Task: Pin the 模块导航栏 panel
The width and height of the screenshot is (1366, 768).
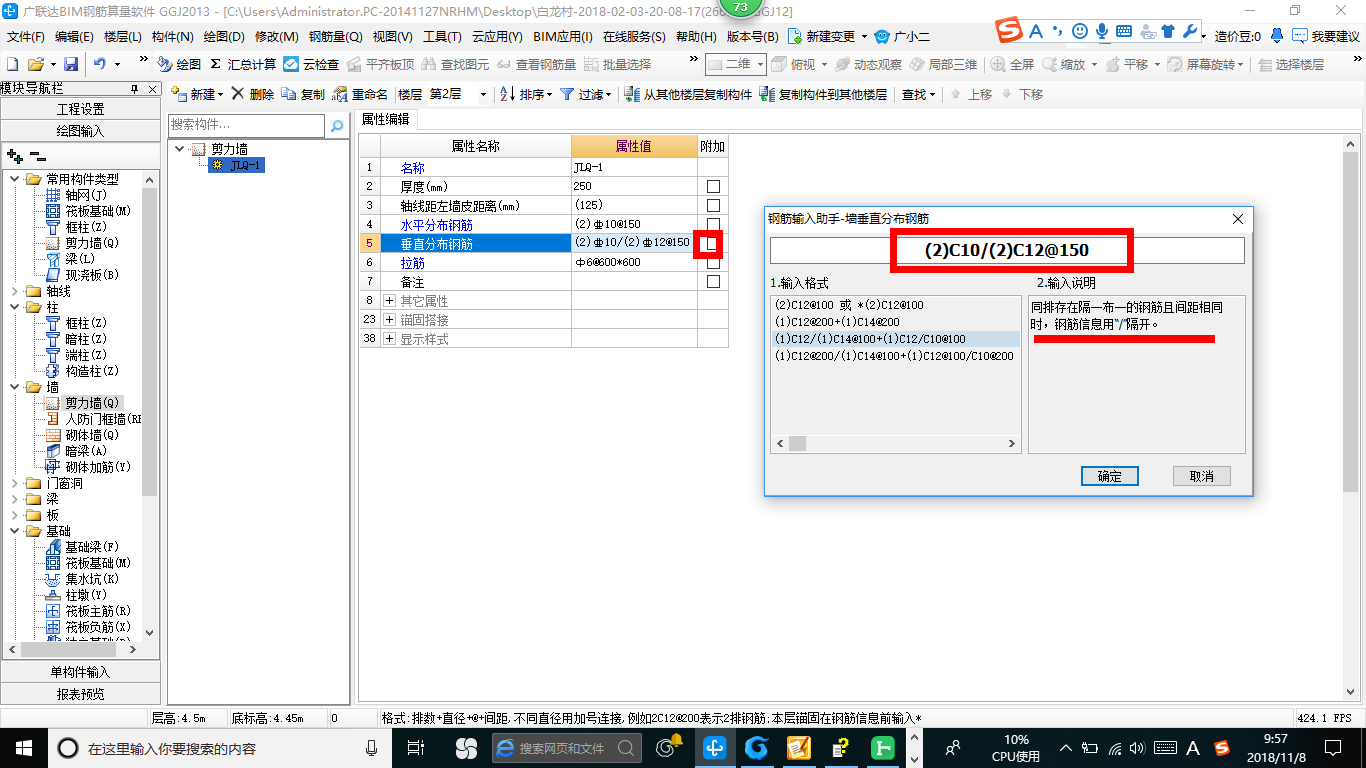Action: (x=135, y=89)
